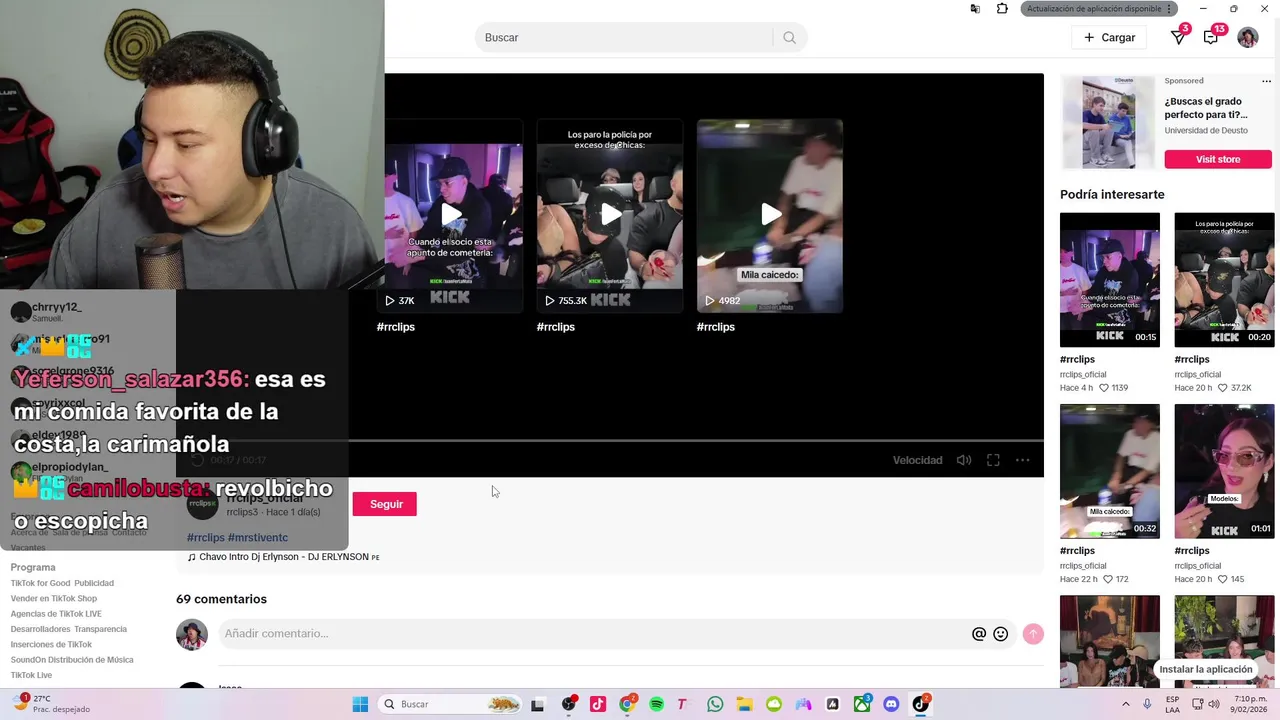Click the #mrstiventc hashtag link
The width and height of the screenshot is (1280, 720).
click(x=258, y=538)
